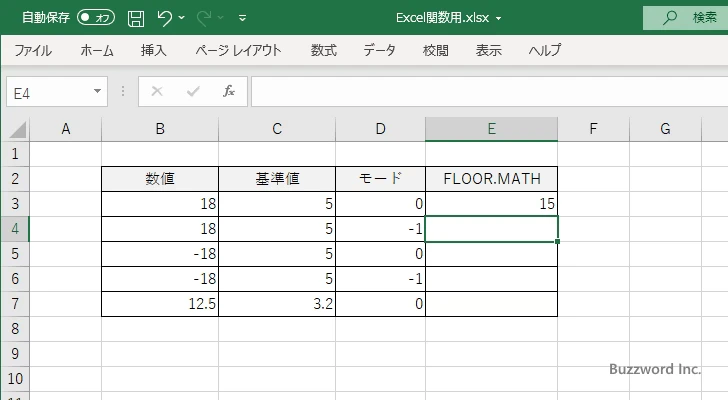Open Customize Quick Access Toolbar dropdown
This screenshot has height=400, width=728.
[x=242, y=19]
